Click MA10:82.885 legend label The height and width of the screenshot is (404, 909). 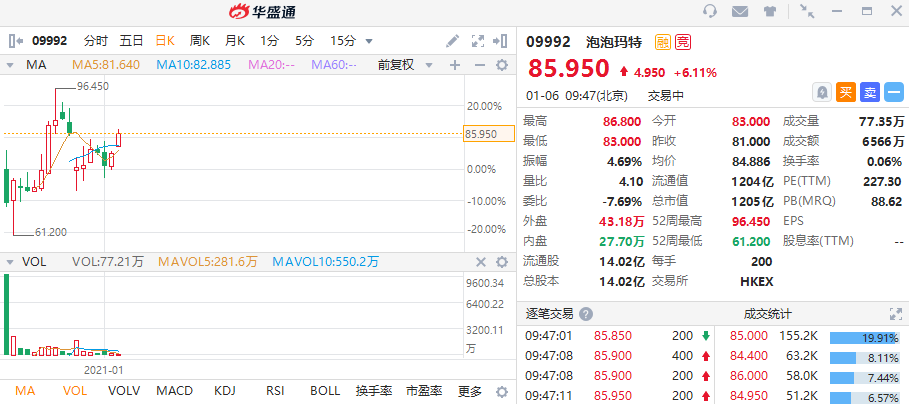tap(194, 65)
